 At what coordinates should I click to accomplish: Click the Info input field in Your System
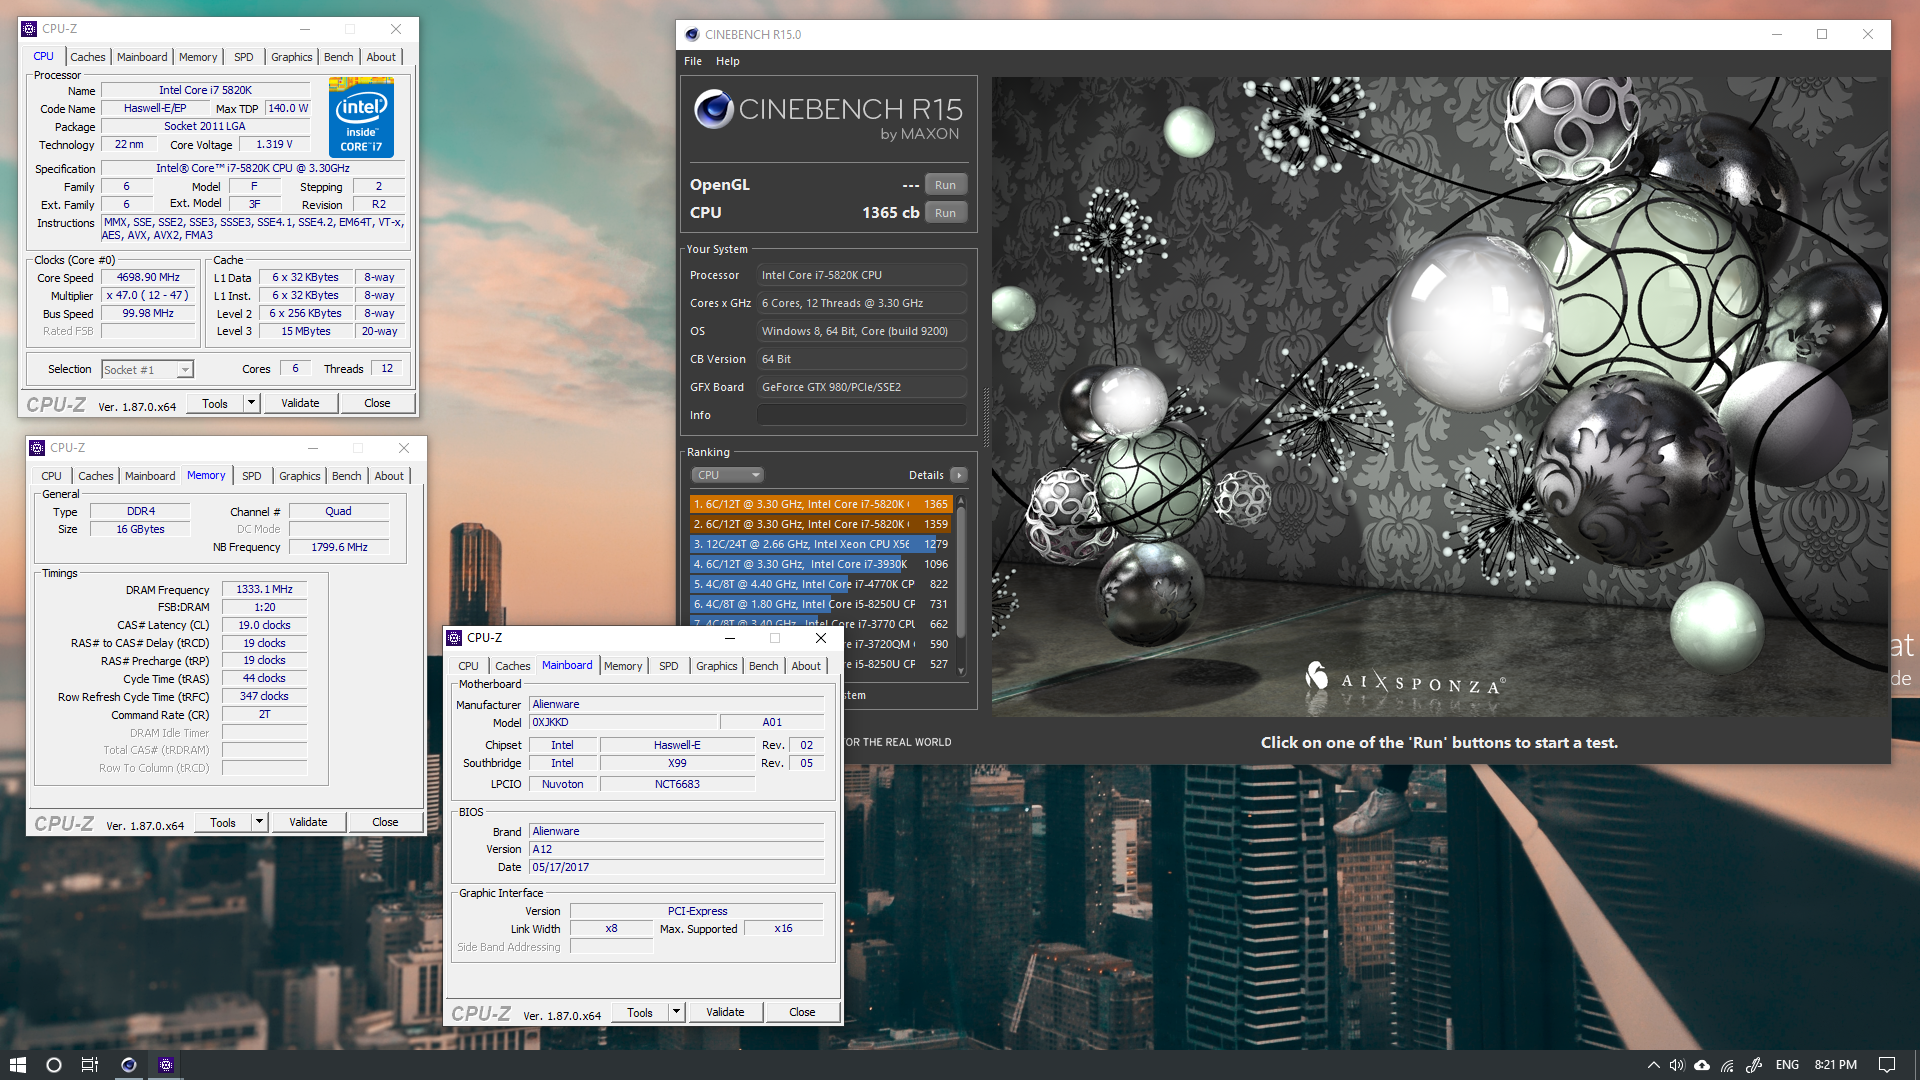[x=862, y=415]
